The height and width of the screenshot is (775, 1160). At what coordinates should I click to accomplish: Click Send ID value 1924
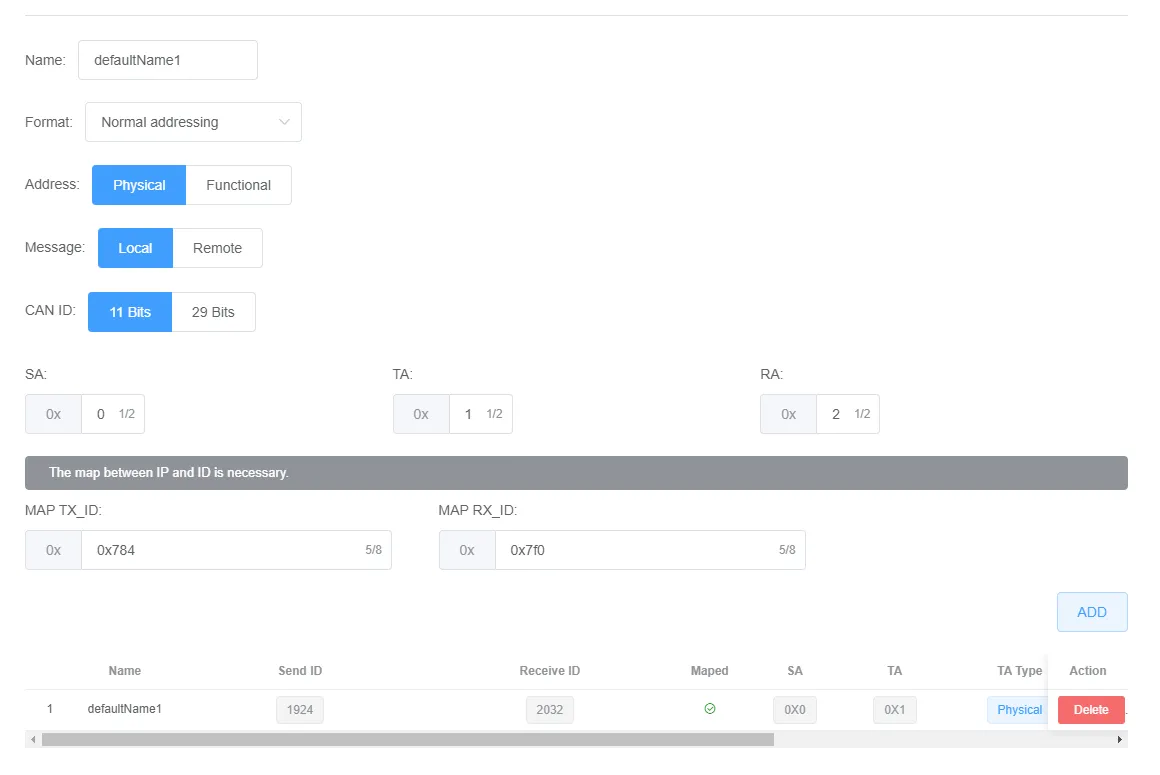coord(300,710)
